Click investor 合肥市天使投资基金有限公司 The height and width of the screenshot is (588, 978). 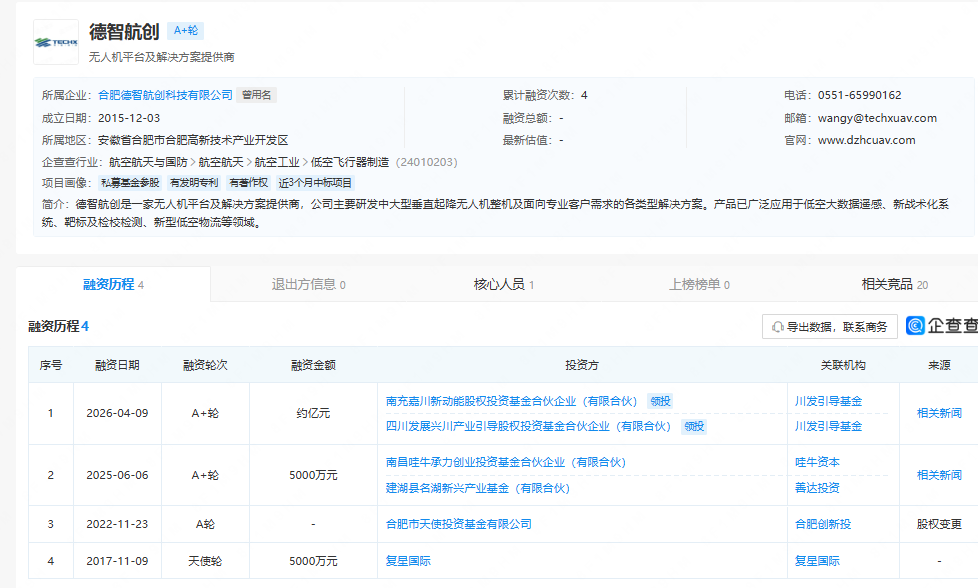458,523
